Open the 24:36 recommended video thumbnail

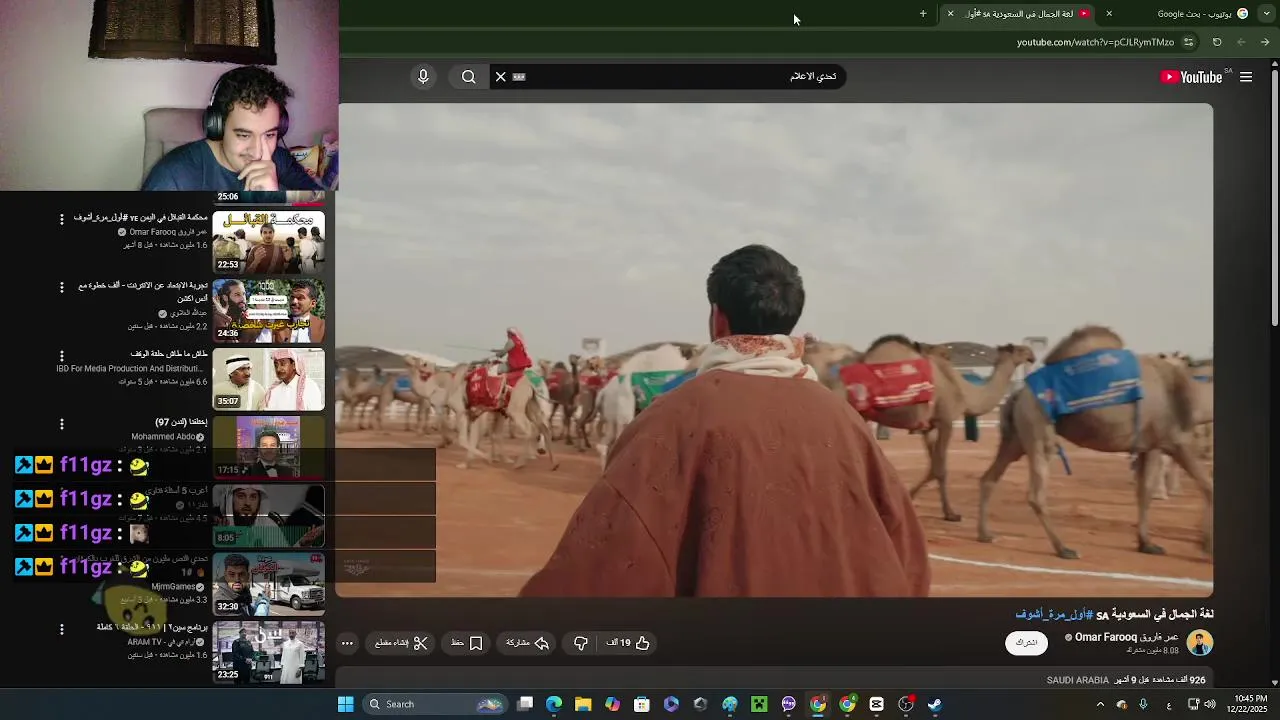pos(268,310)
